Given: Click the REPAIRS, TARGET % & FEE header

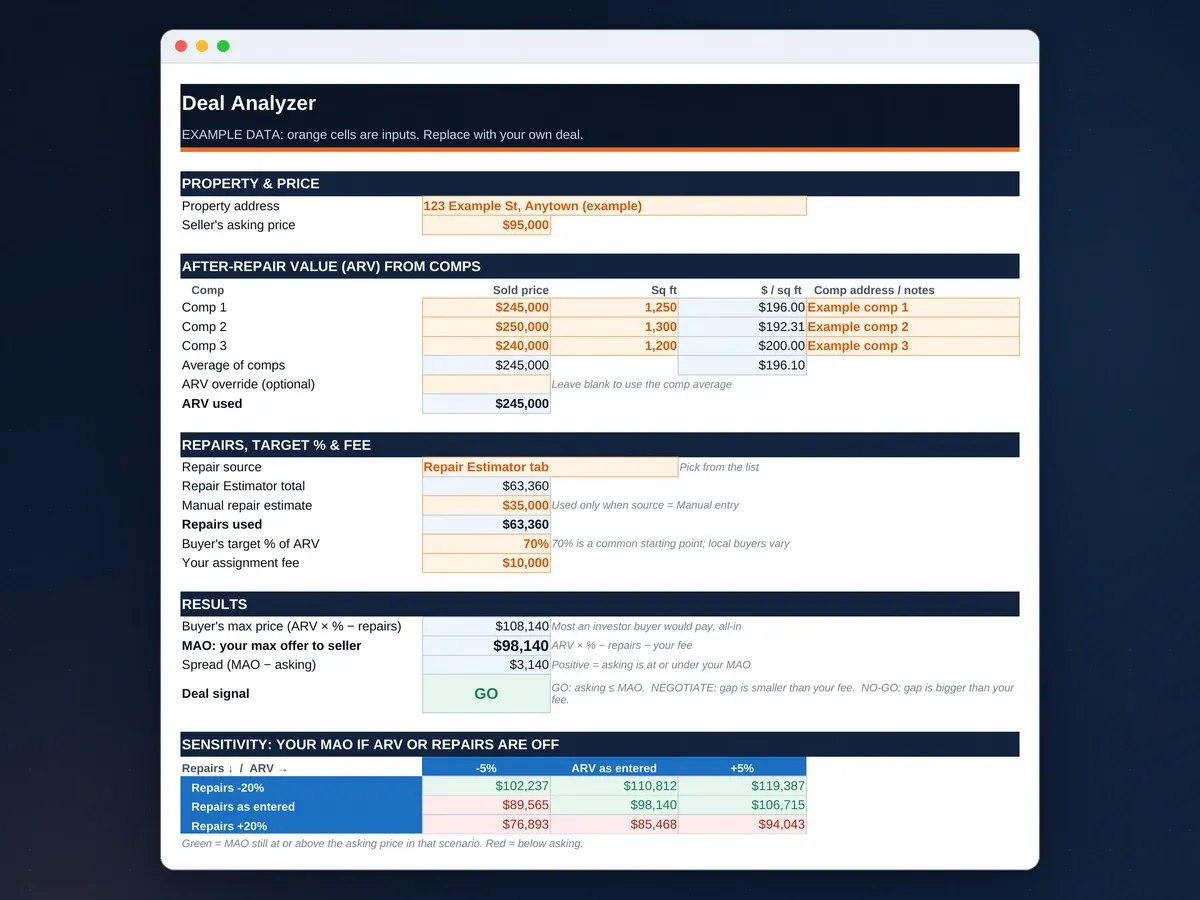Looking at the screenshot, I should point(600,445).
